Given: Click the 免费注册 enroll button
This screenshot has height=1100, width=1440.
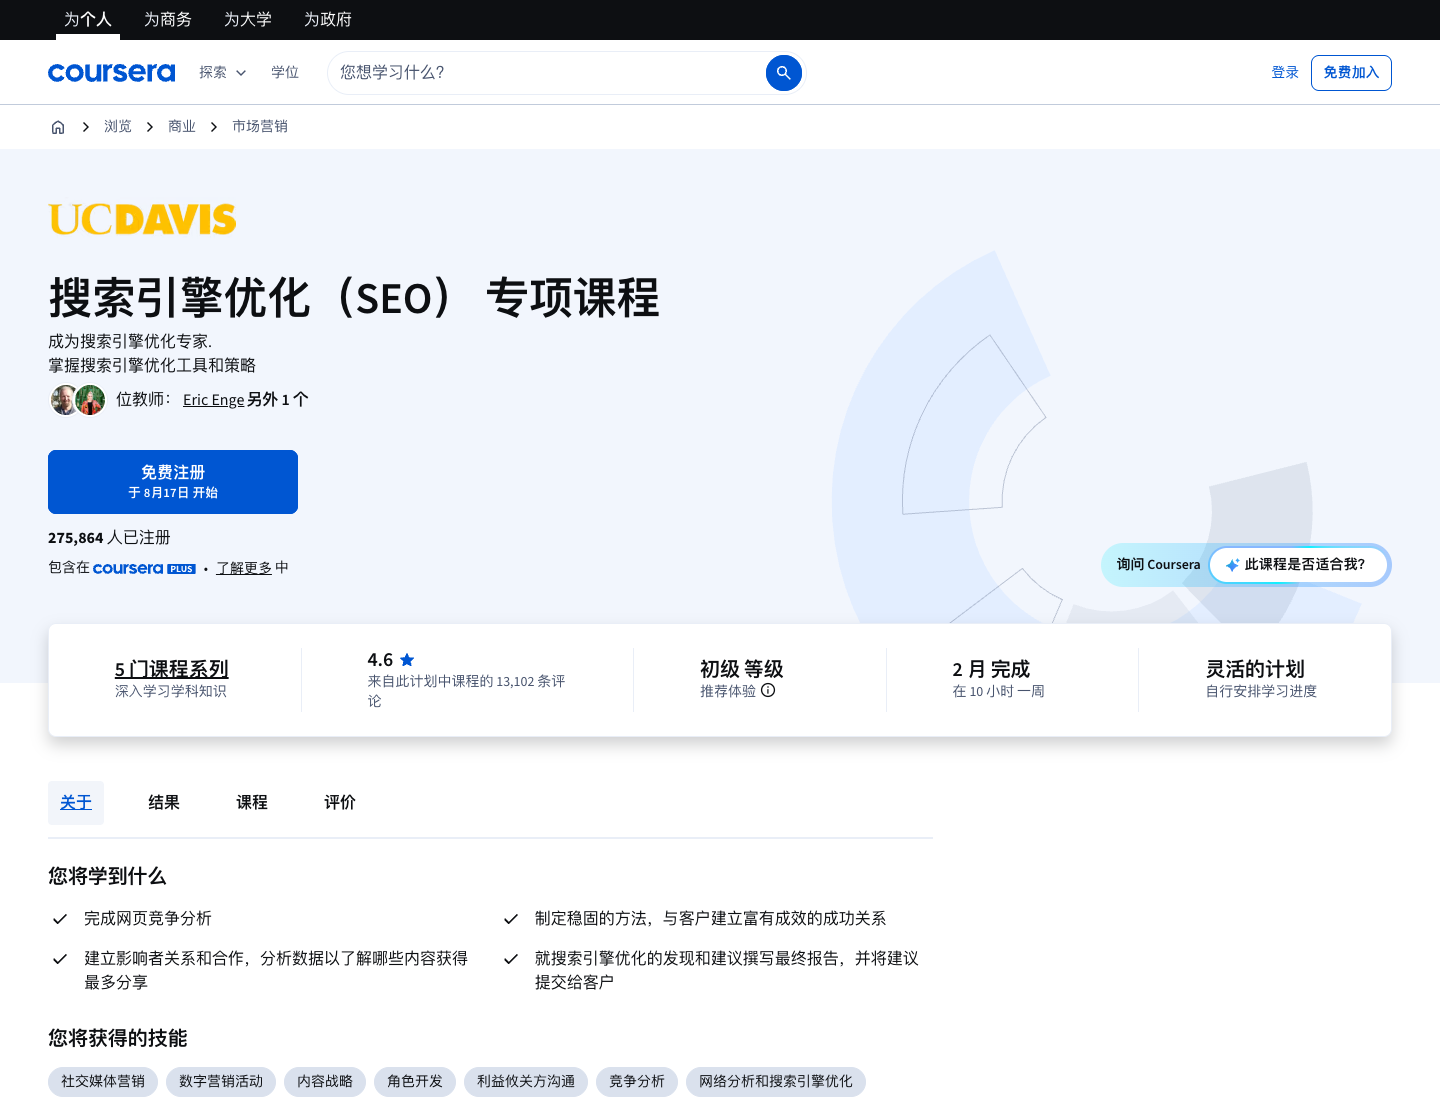Looking at the screenshot, I should [173, 482].
